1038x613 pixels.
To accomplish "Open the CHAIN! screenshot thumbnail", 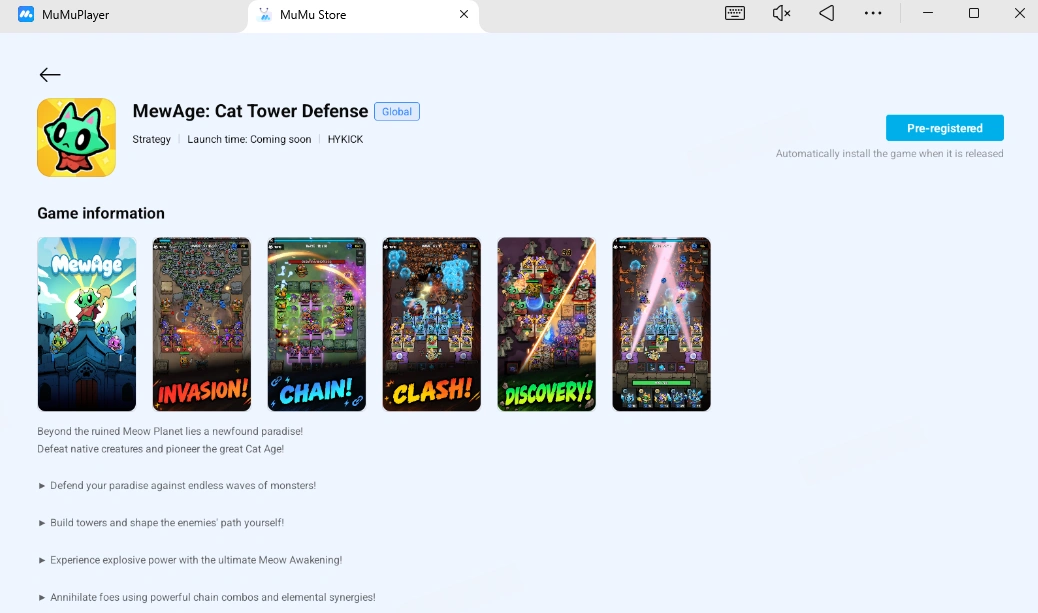I will [316, 324].
